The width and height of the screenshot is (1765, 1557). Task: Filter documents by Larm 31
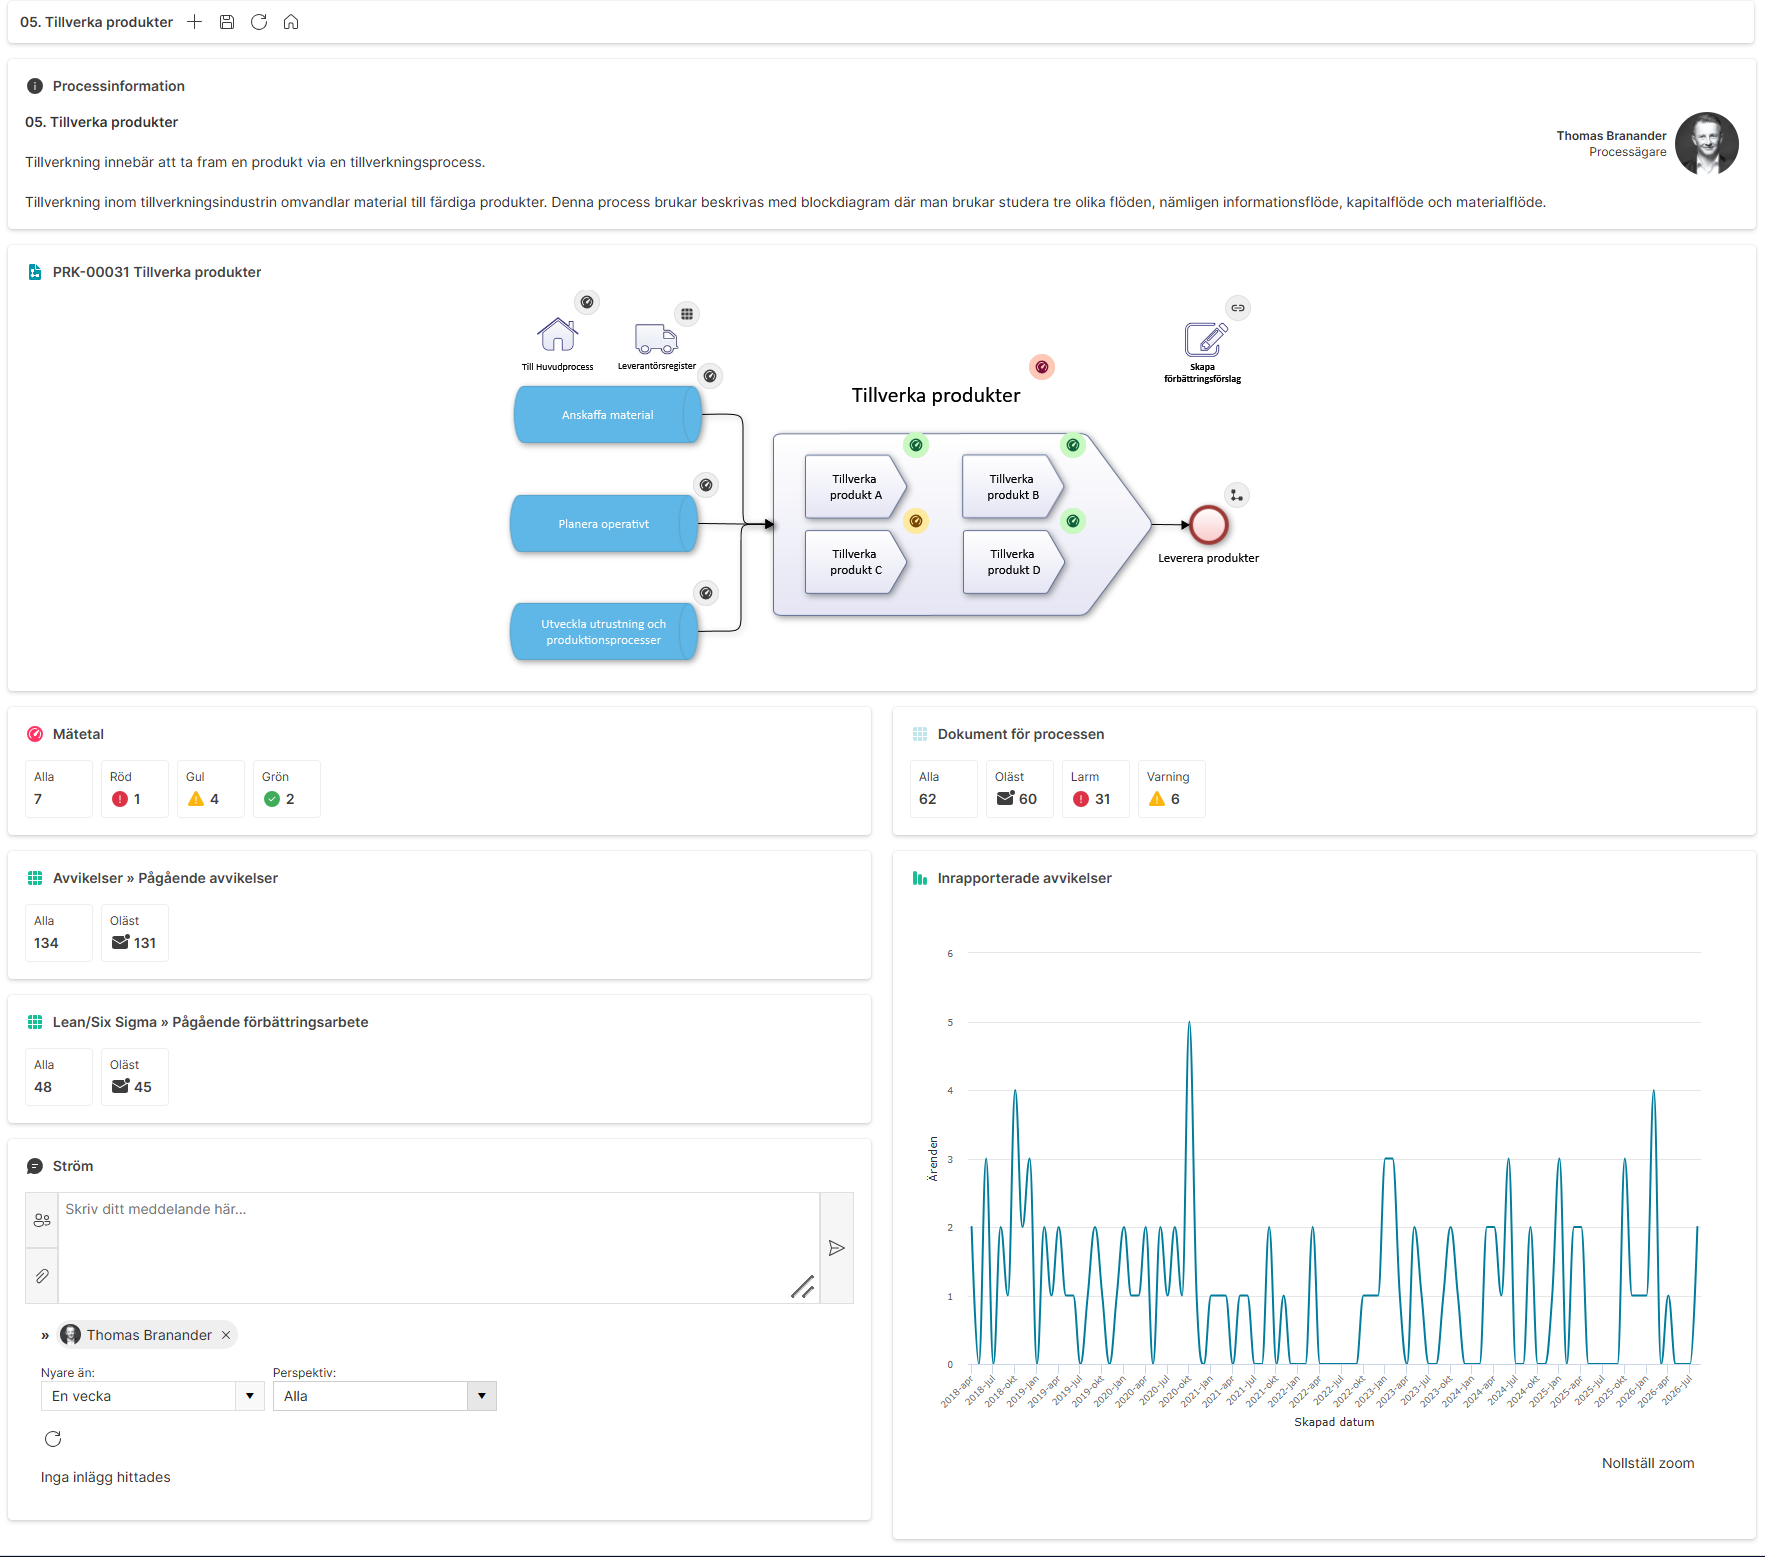click(x=1096, y=789)
